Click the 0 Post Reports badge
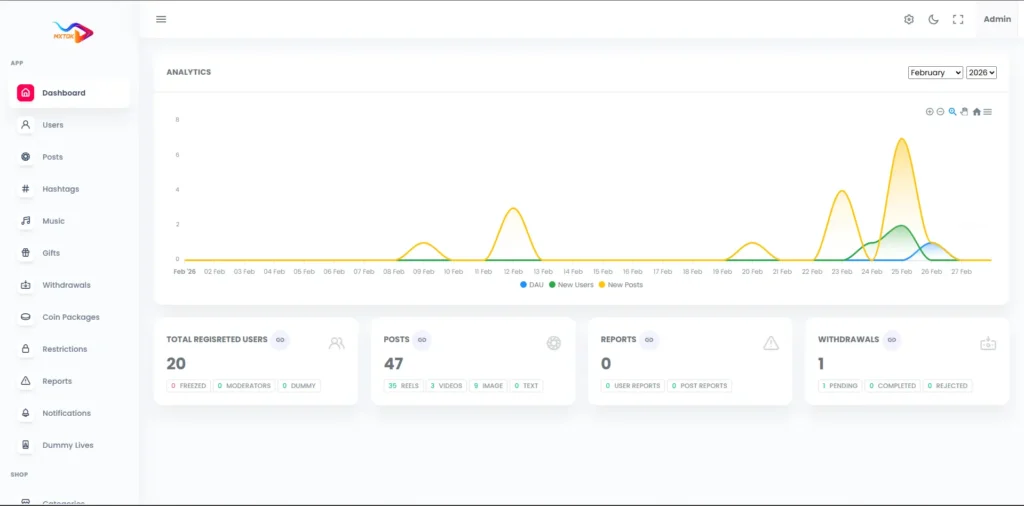This screenshot has width=1024, height=506. point(699,386)
